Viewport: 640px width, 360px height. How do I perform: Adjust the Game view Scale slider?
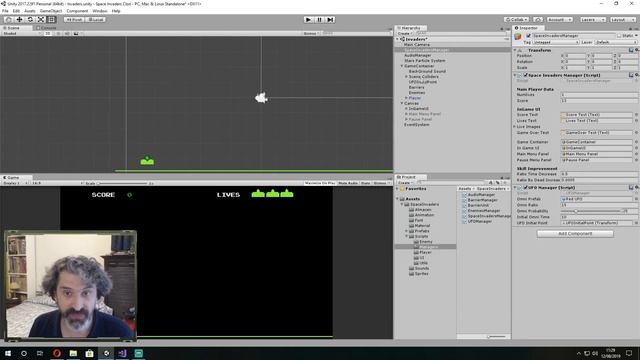122,183
